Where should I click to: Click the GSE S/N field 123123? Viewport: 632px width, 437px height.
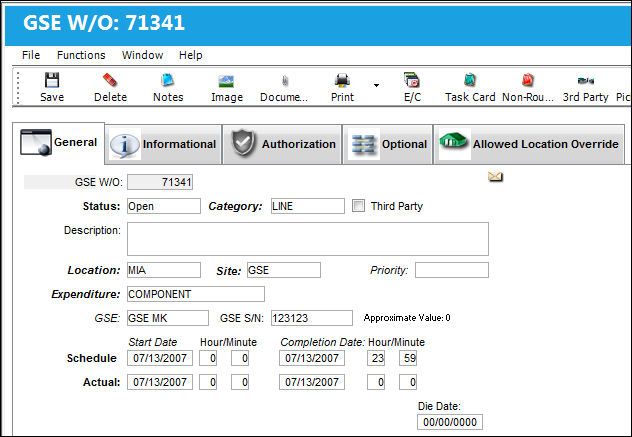tap(312, 318)
